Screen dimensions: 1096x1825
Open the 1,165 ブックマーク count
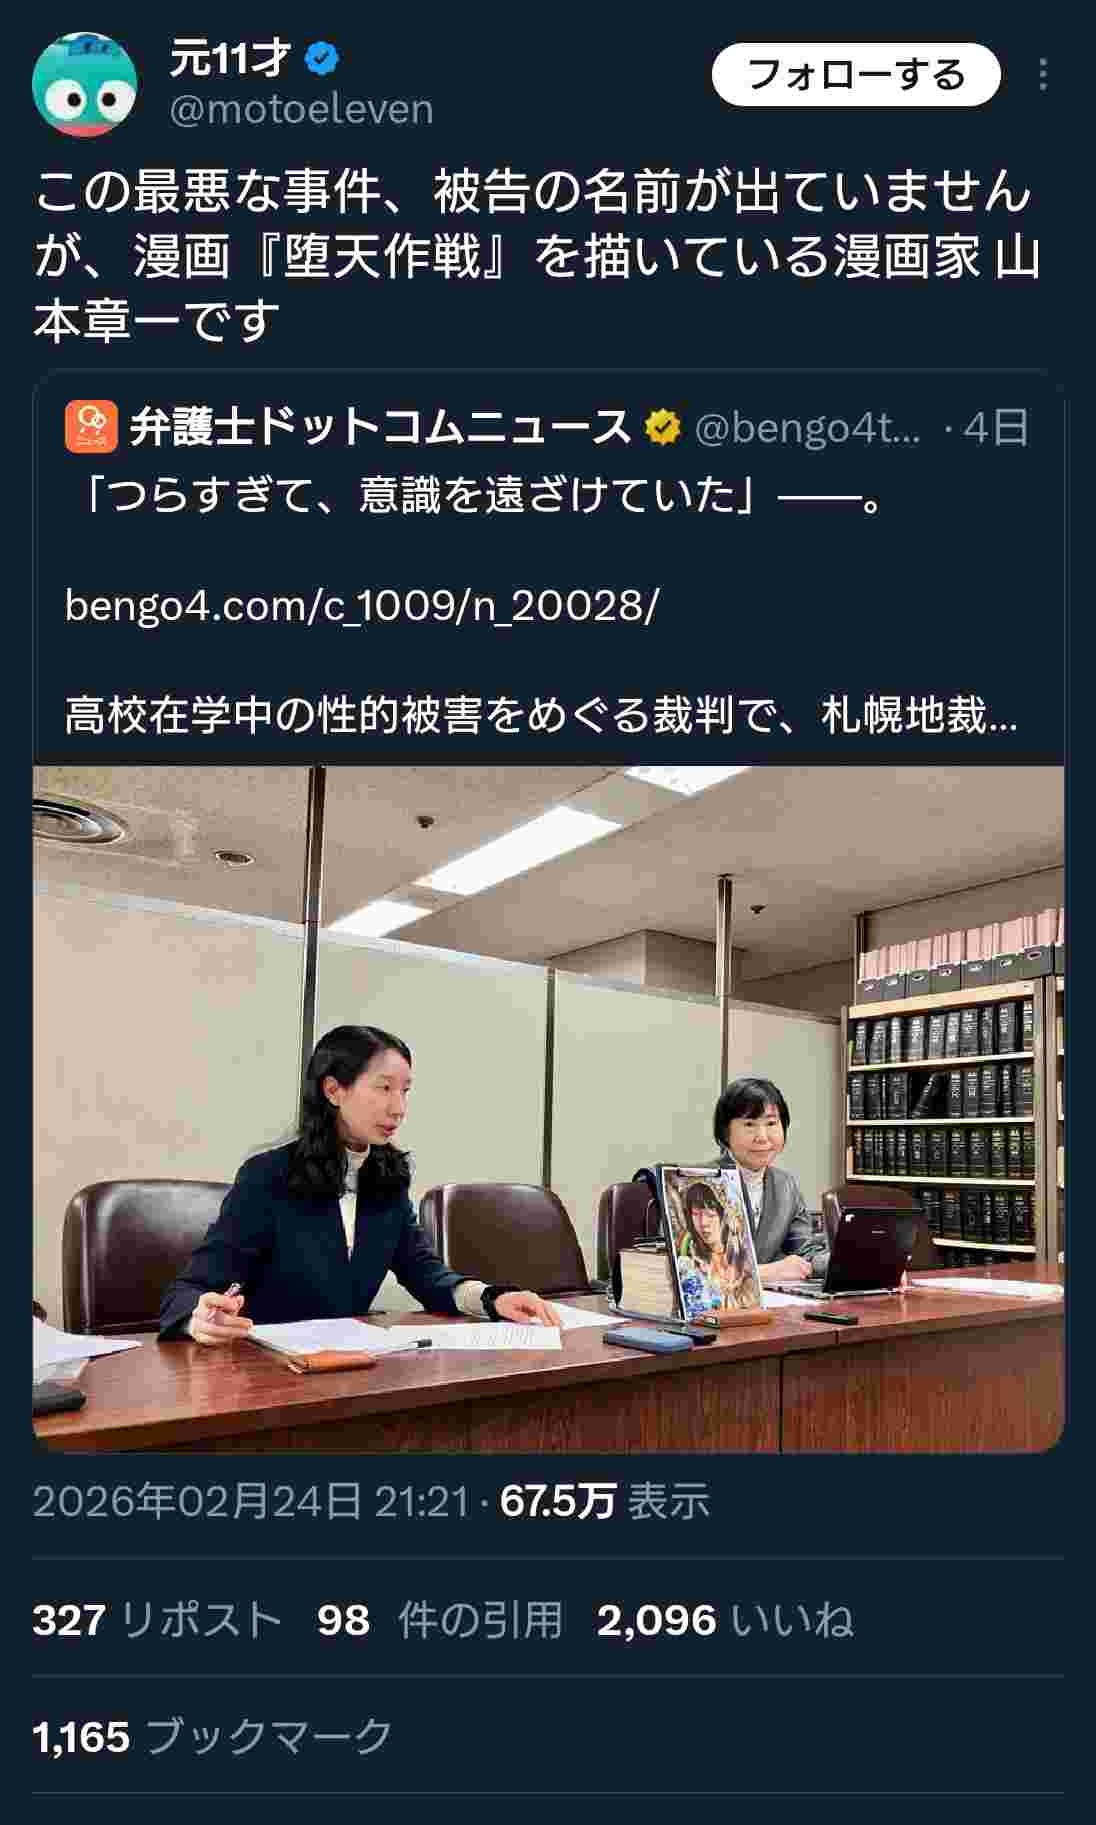pyautogui.click(x=212, y=1737)
